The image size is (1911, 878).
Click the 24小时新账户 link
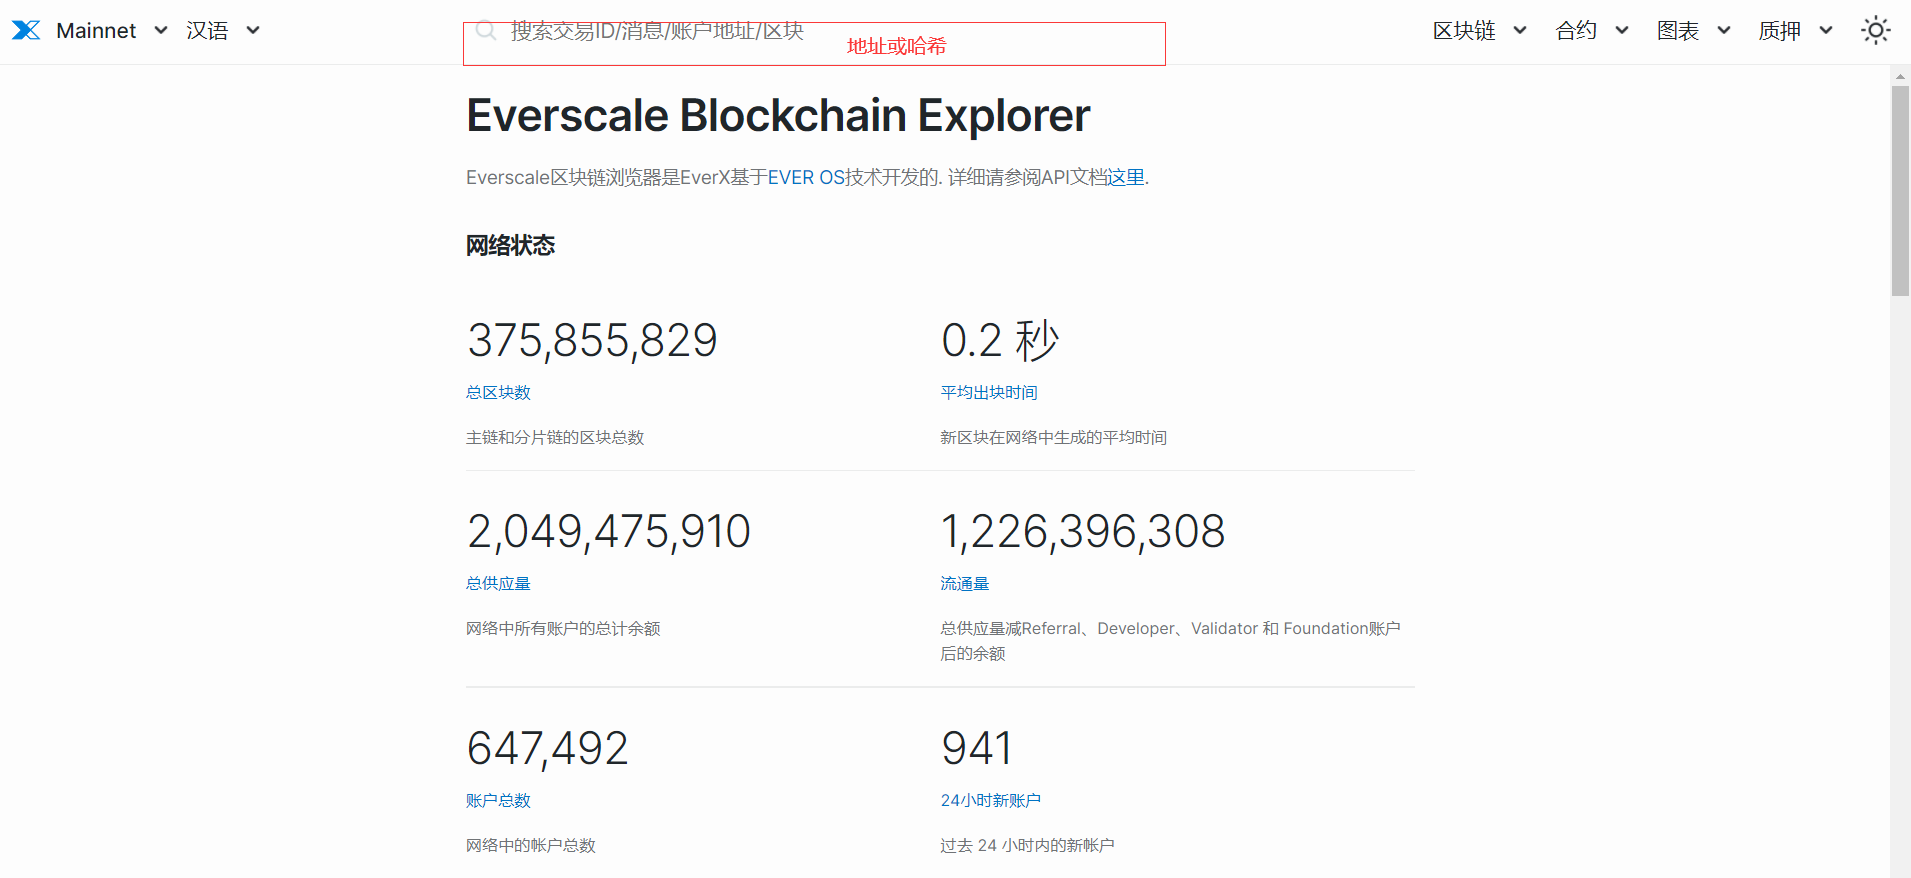coord(990,801)
